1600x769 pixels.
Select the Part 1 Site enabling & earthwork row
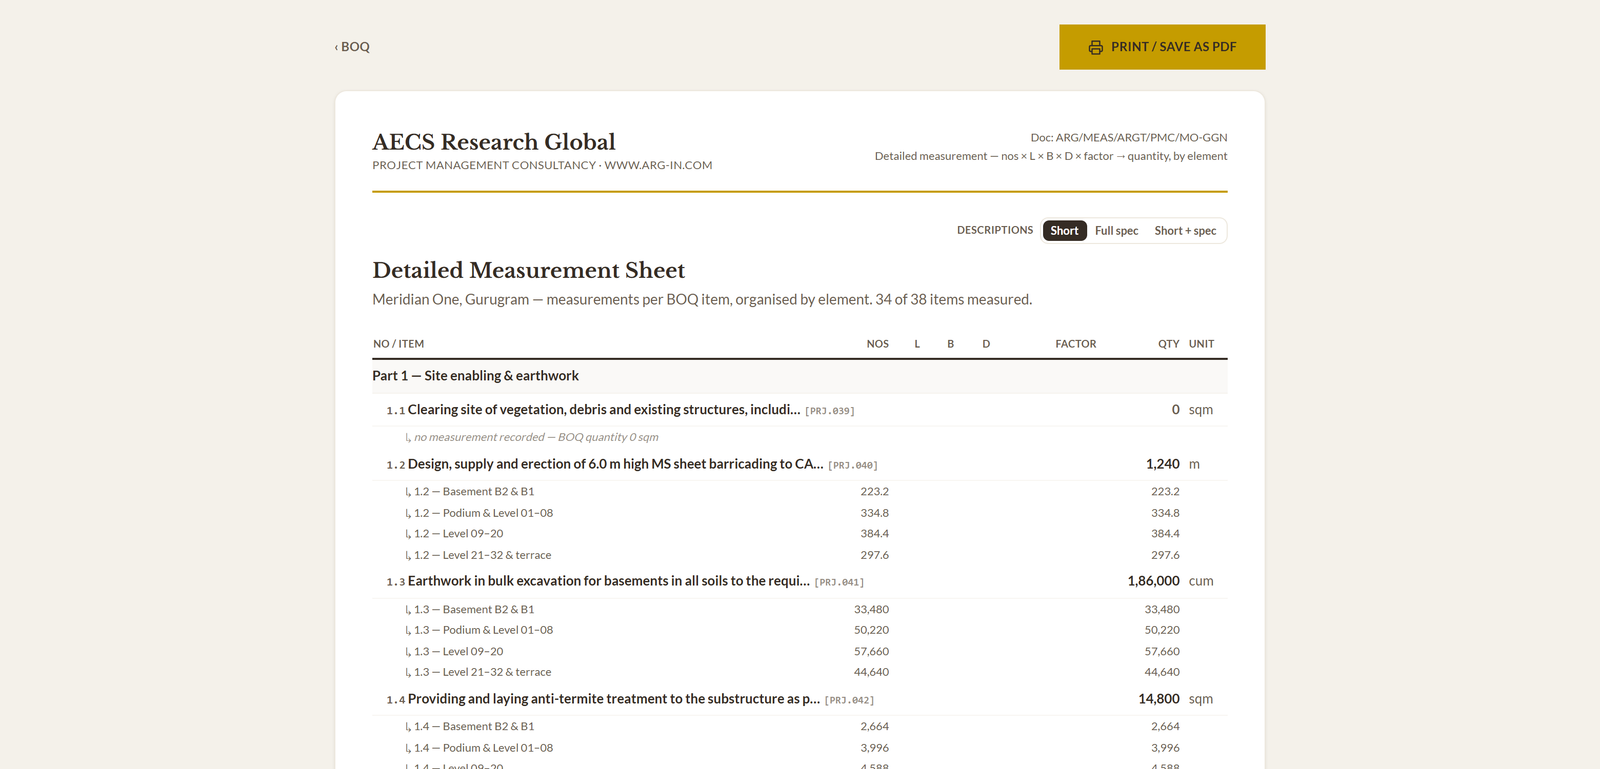(x=799, y=376)
